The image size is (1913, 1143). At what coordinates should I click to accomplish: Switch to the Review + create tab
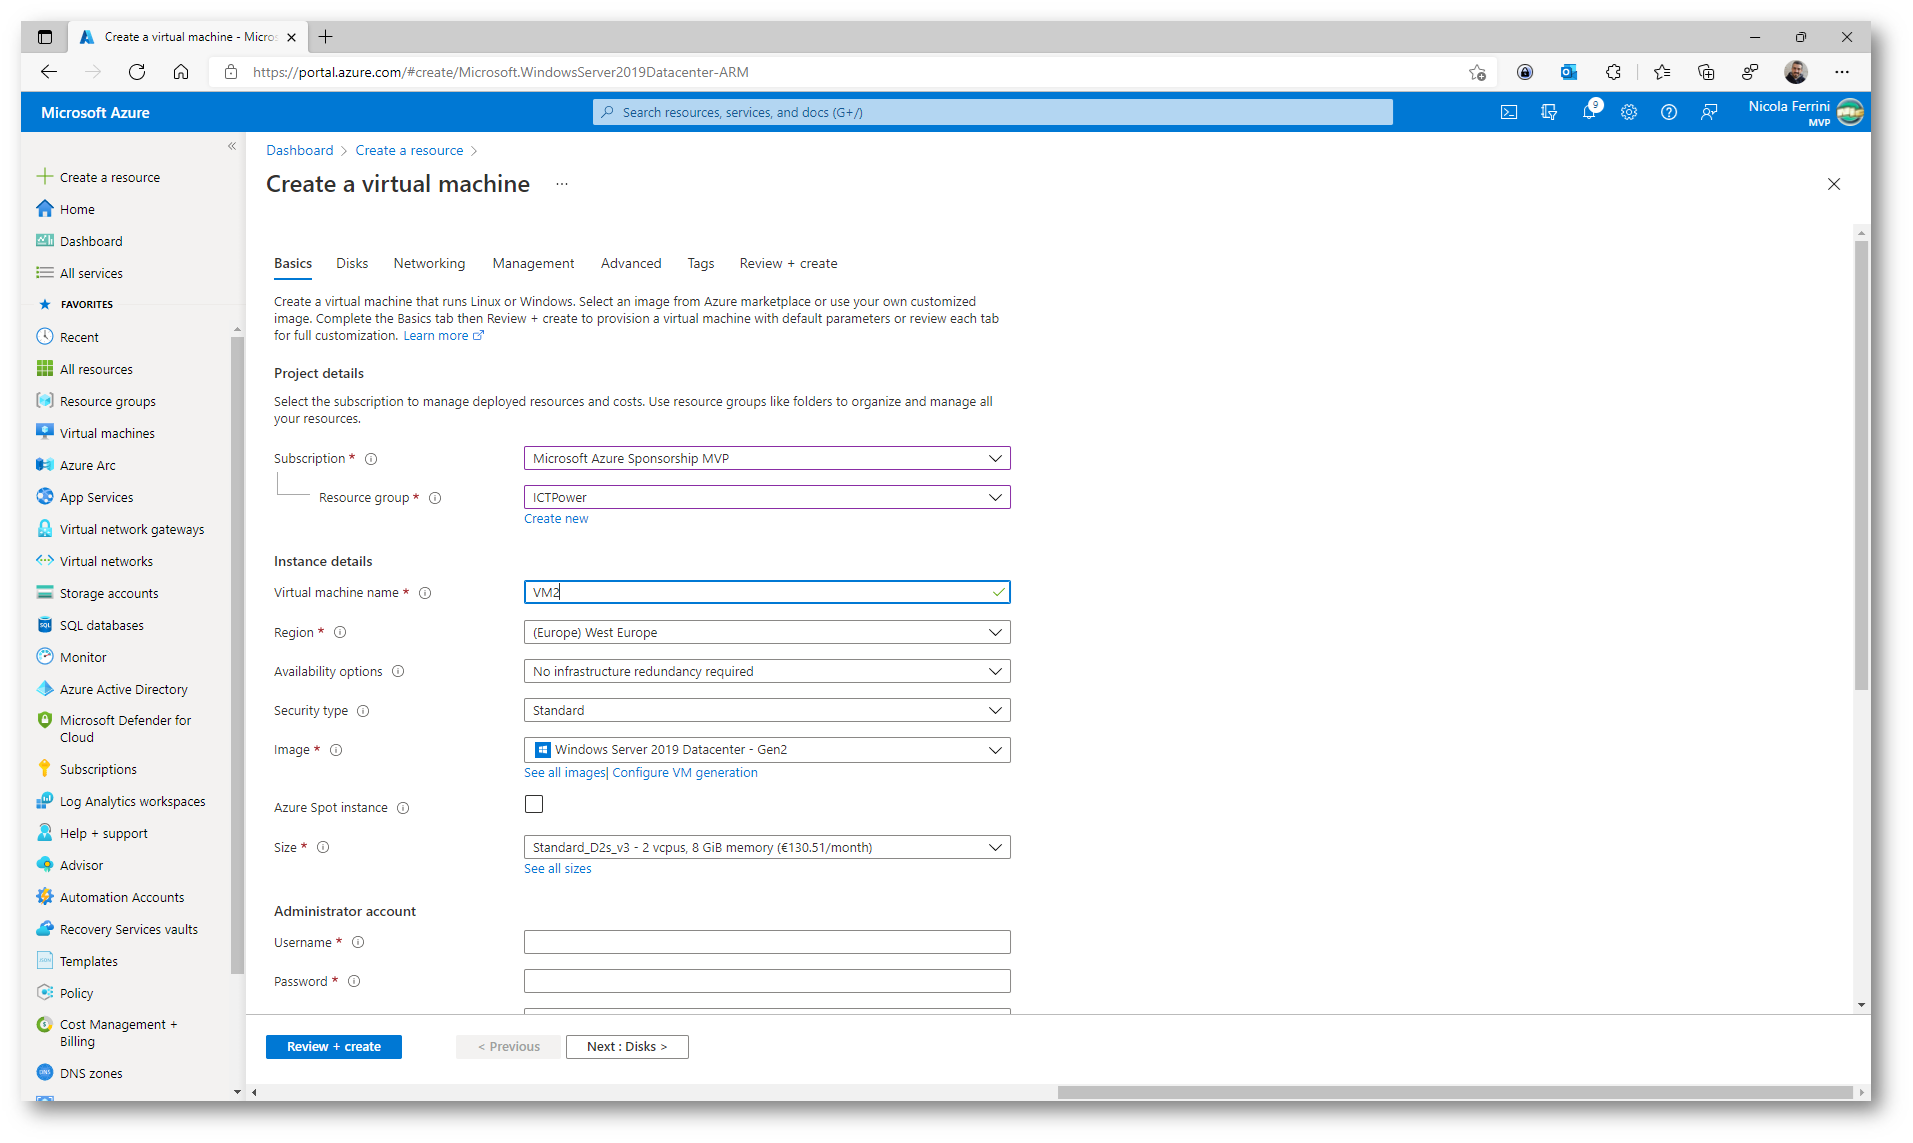click(788, 263)
